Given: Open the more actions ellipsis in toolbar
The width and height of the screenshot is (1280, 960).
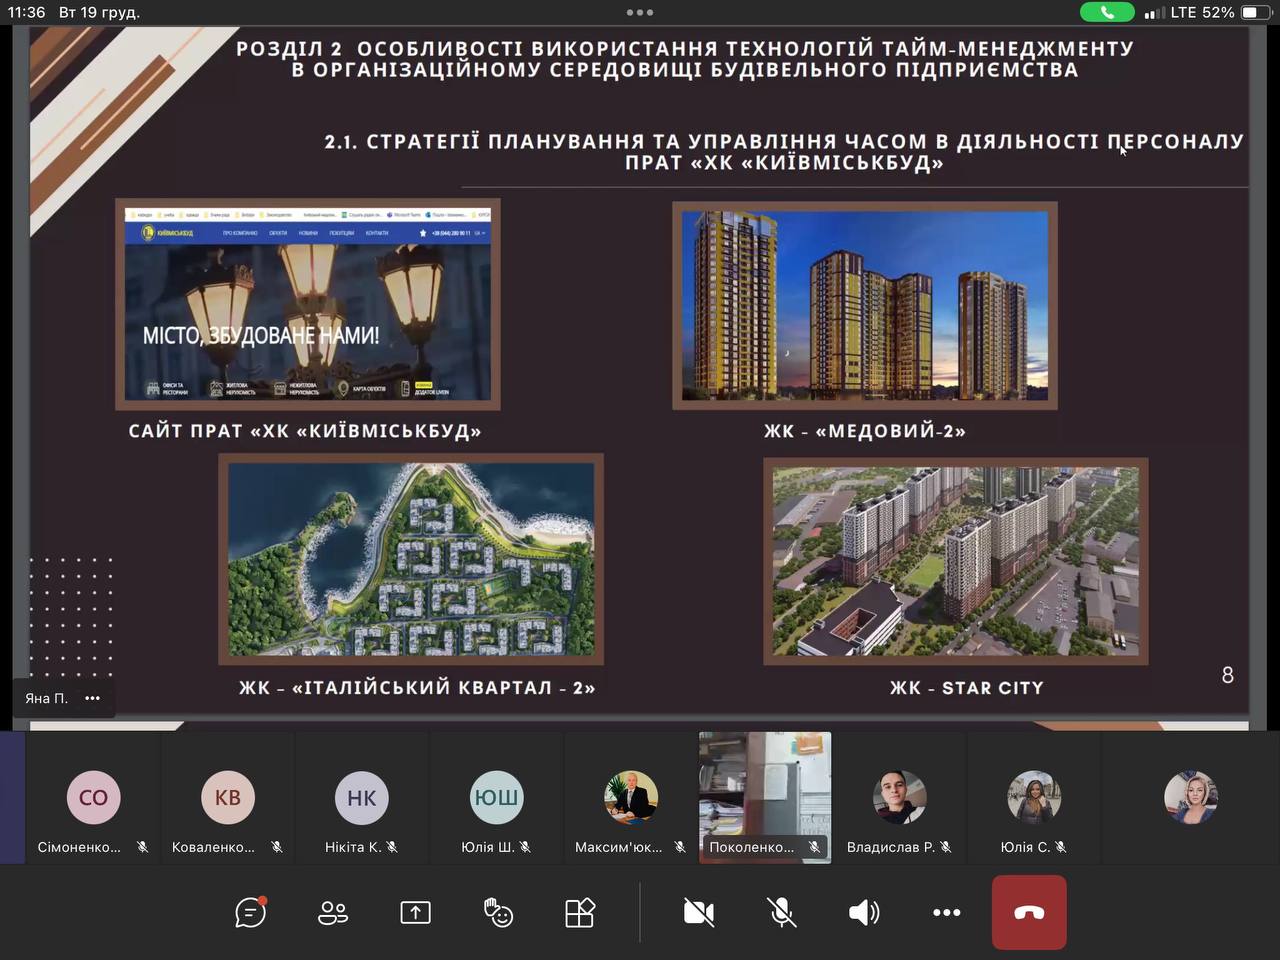Looking at the screenshot, I should [946, 912].
